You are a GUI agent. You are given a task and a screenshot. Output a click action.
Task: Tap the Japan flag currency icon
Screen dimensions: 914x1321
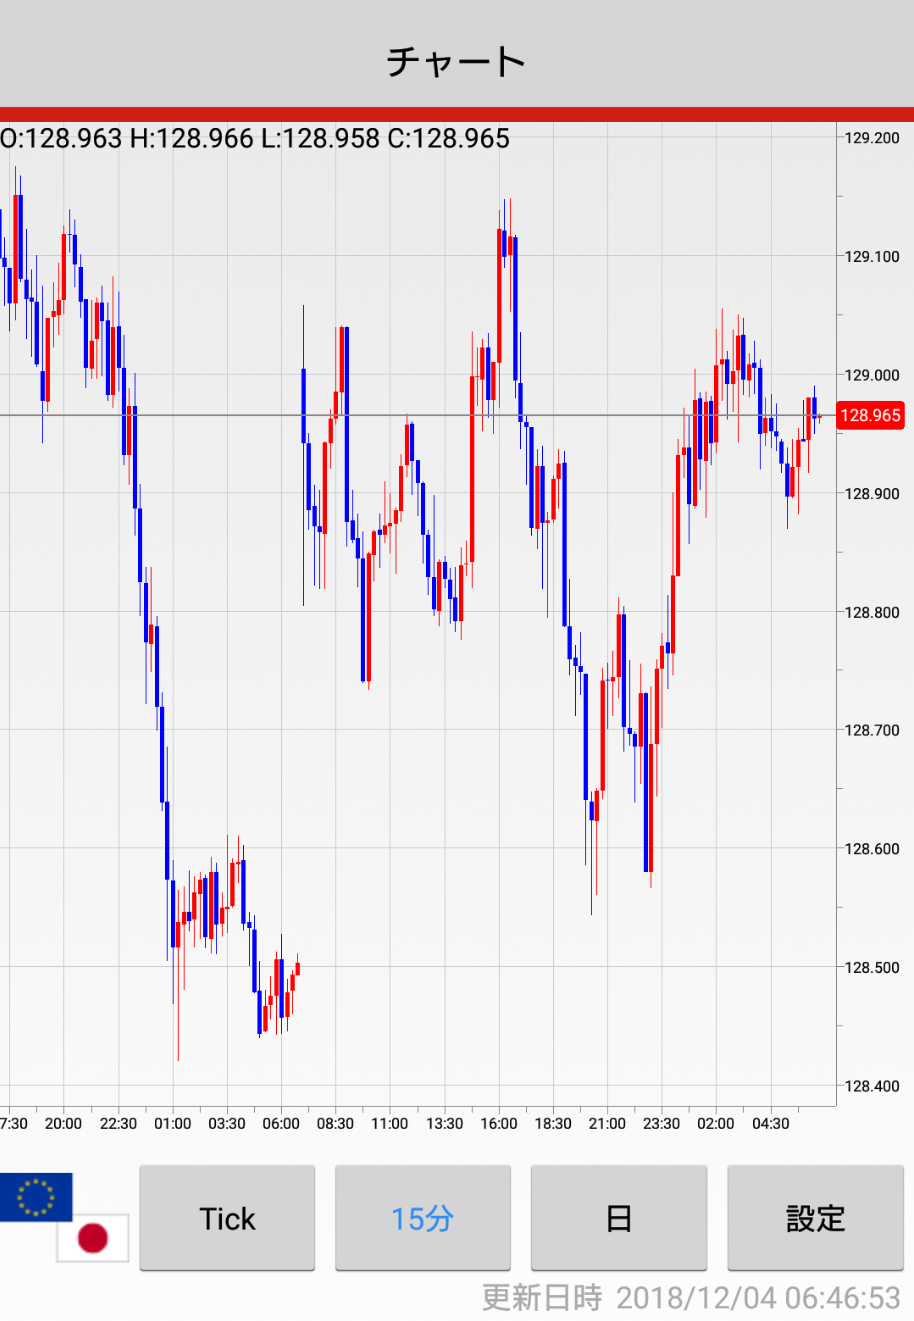point(93,1238)
